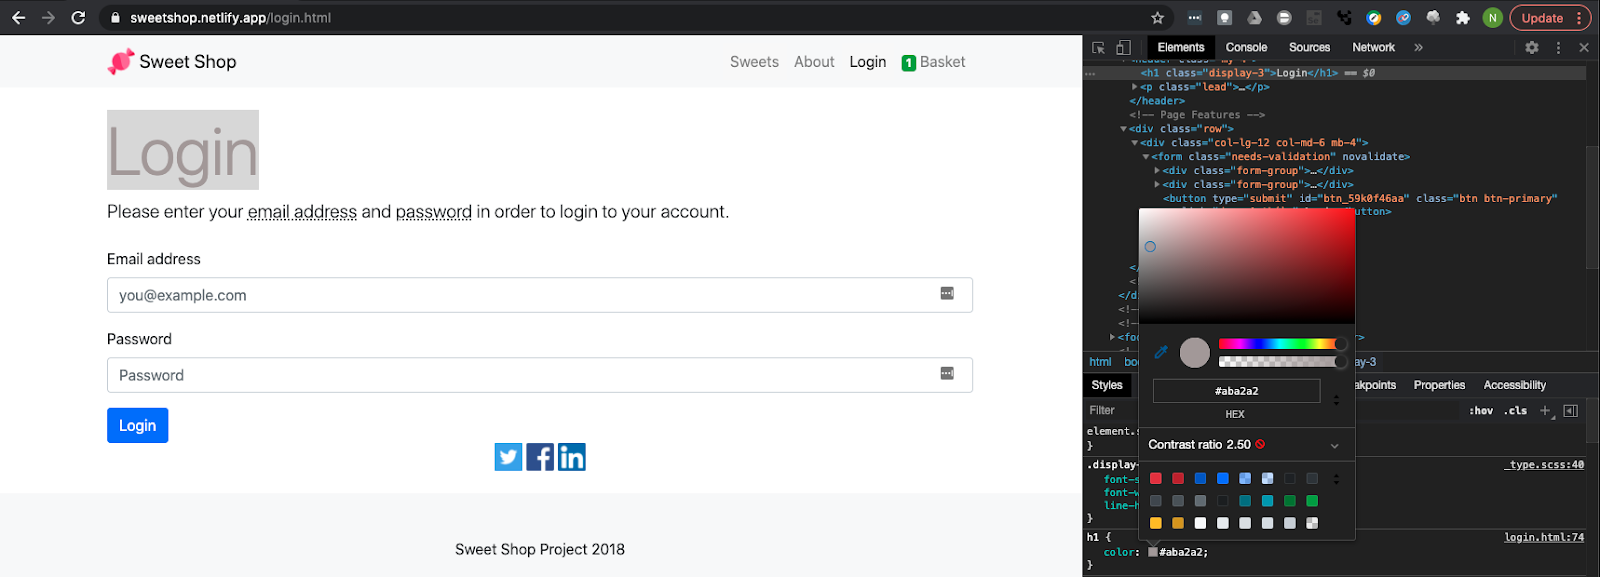Click the inspect element picker icon
Screen dimensions: 1600x577
(1098, 47)
